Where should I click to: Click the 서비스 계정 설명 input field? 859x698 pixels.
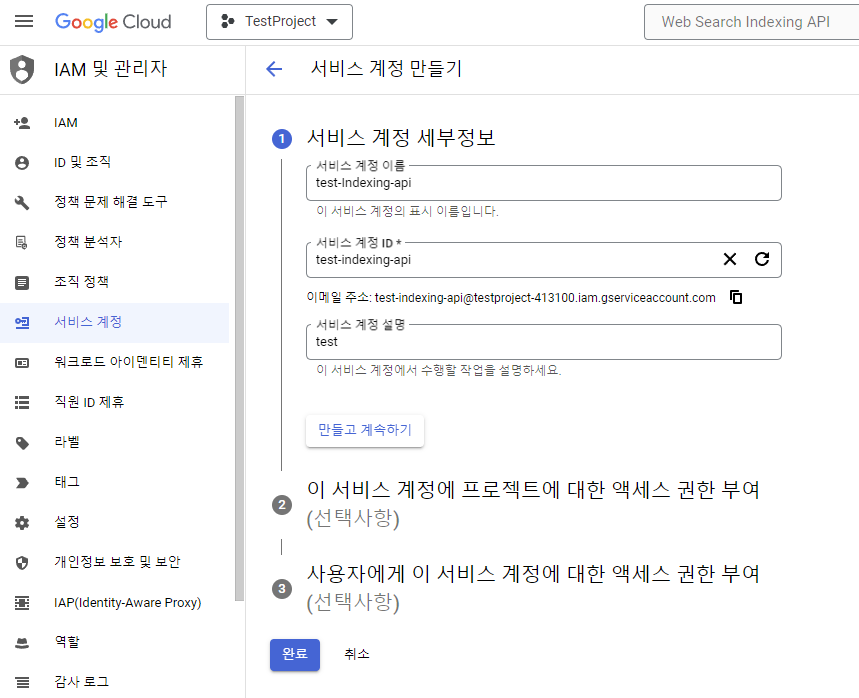(x=543, y=342)
